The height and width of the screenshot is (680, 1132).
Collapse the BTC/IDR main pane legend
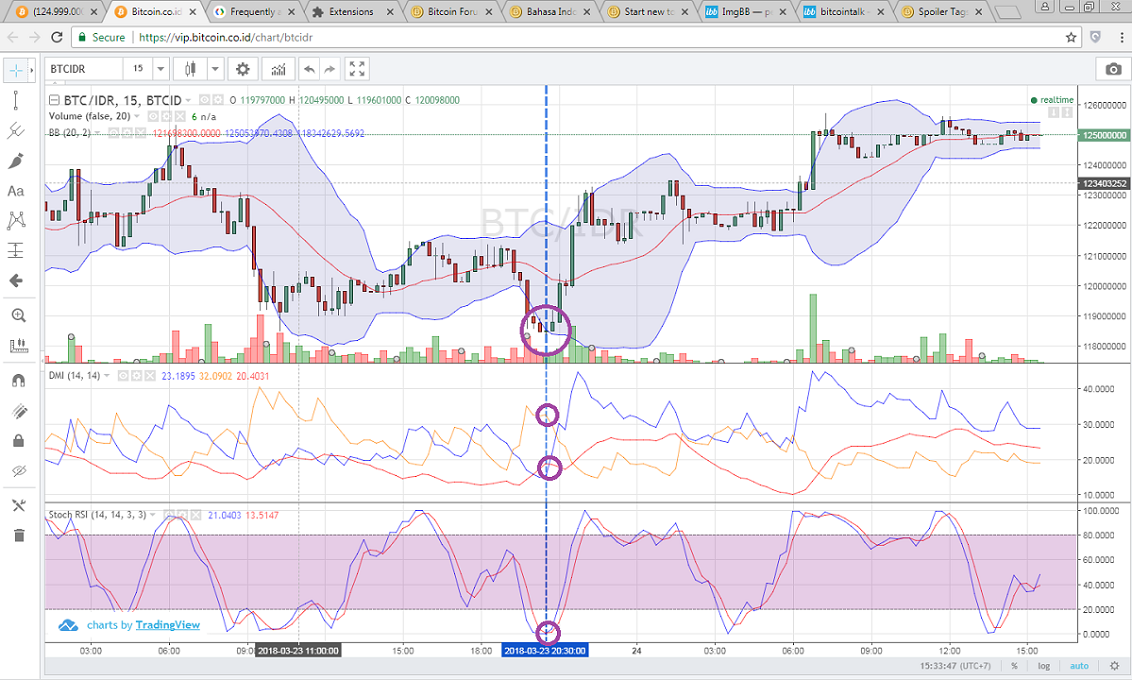[54, 100]
